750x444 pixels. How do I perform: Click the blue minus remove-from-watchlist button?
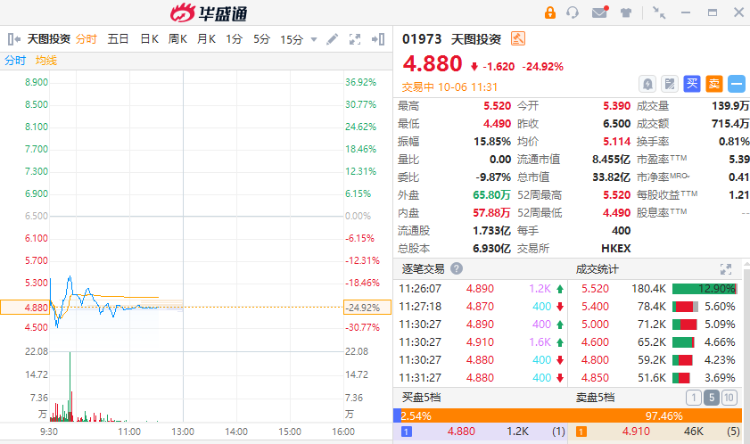pyautogui.click(x=737, y=84)
